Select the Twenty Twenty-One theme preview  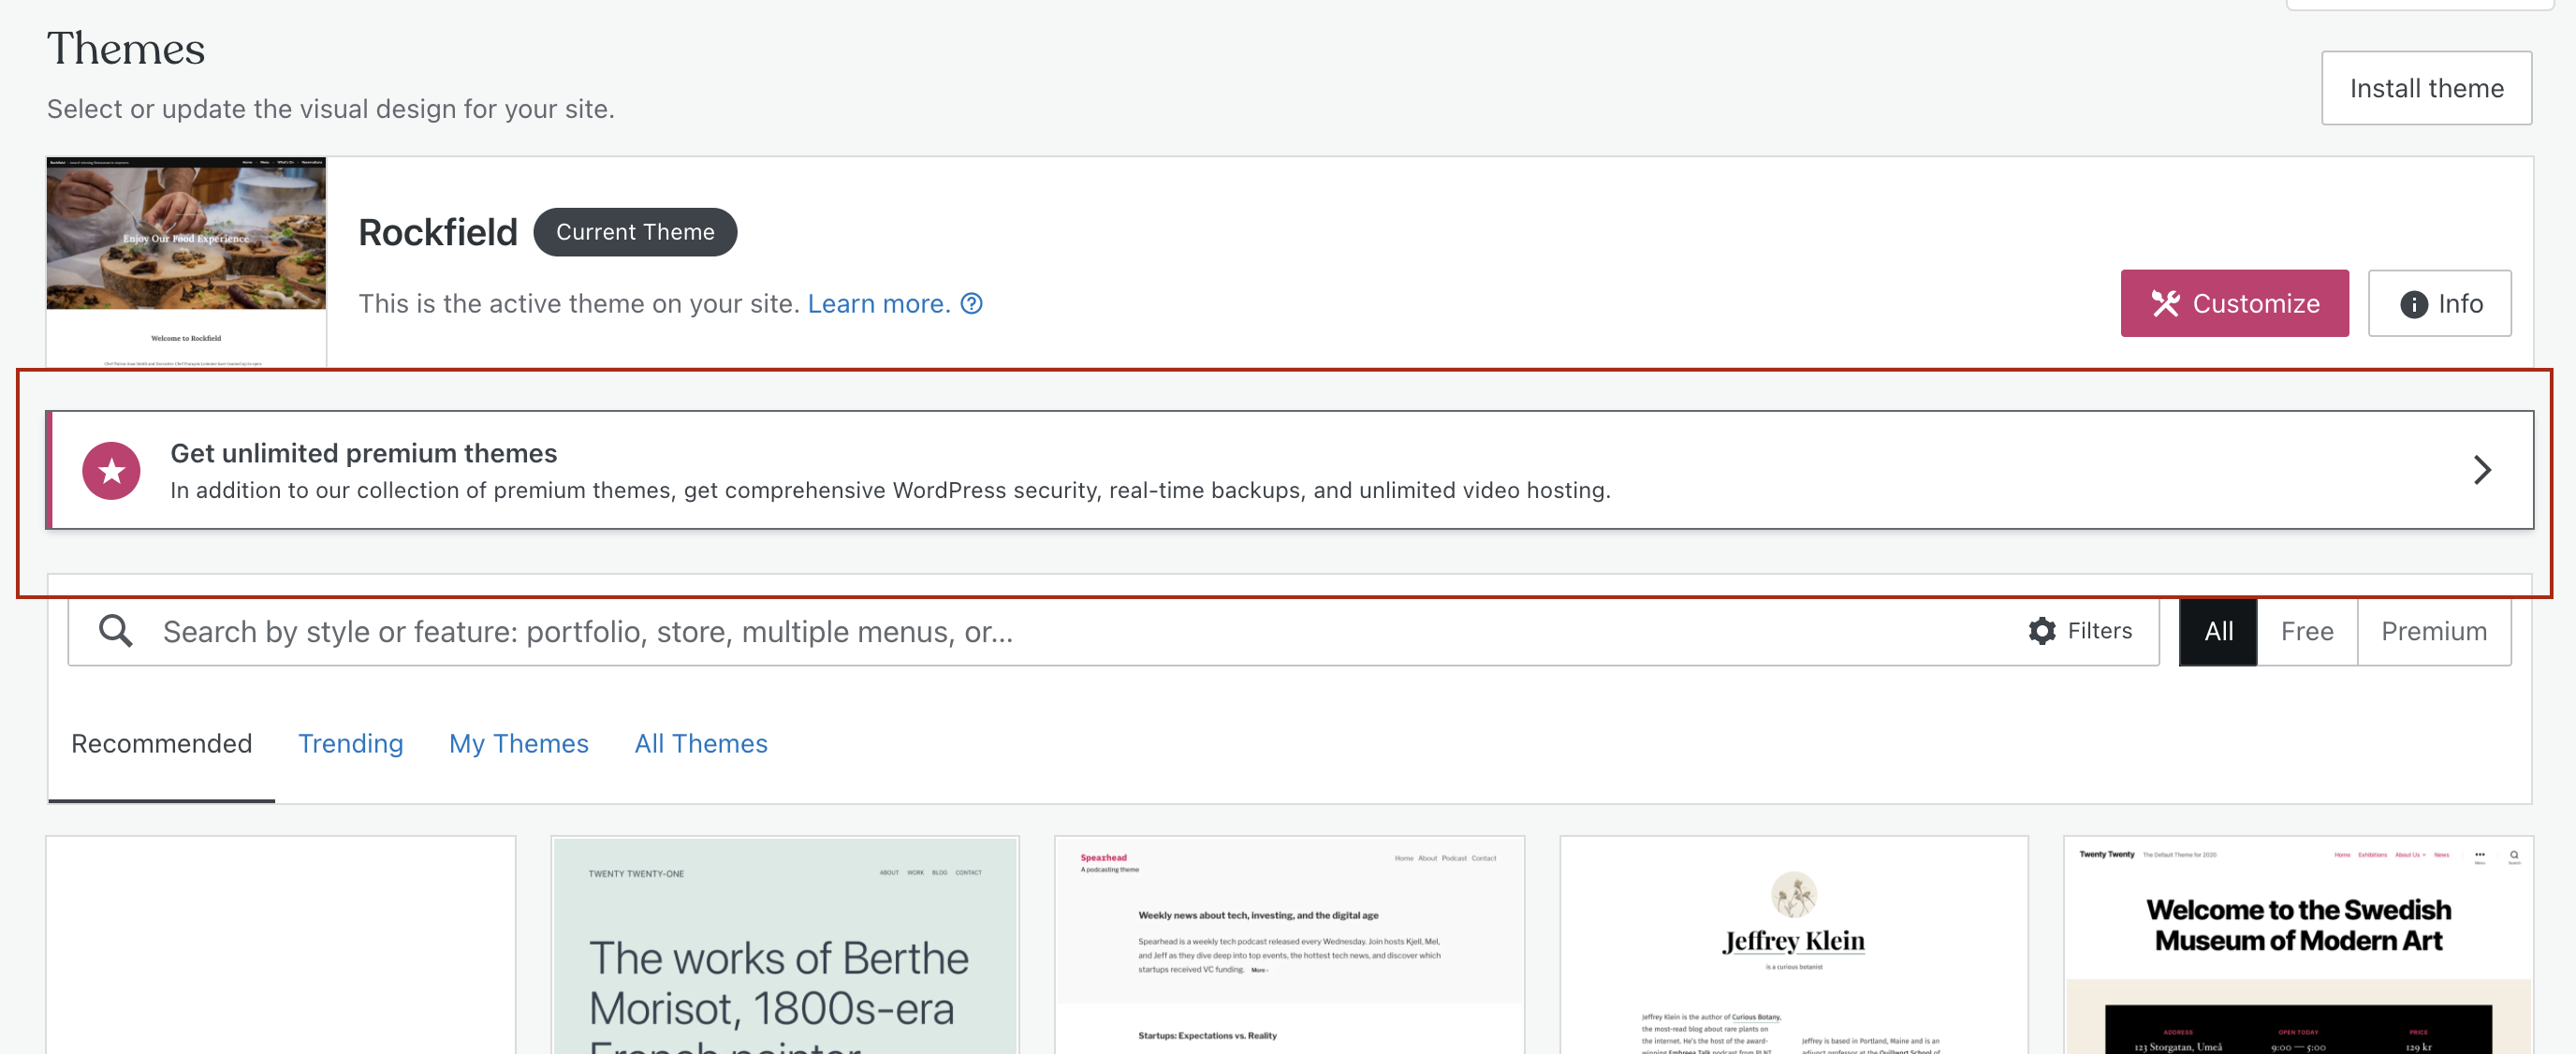point(785,945)
